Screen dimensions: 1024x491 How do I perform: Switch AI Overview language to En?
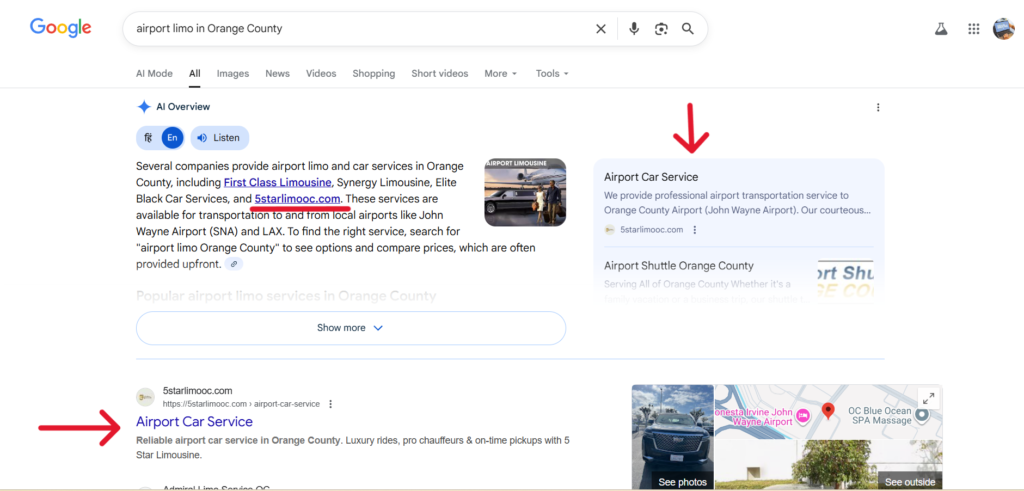tap(172, 138)
